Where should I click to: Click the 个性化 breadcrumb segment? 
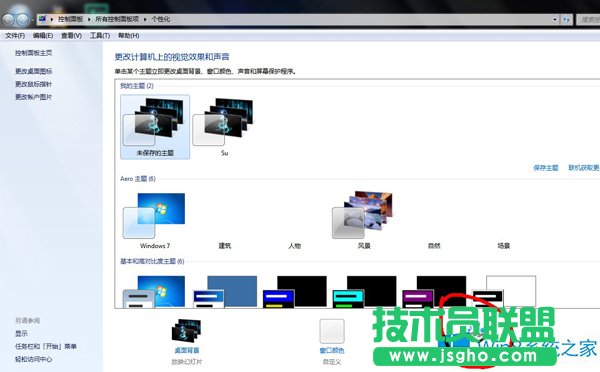160,19
